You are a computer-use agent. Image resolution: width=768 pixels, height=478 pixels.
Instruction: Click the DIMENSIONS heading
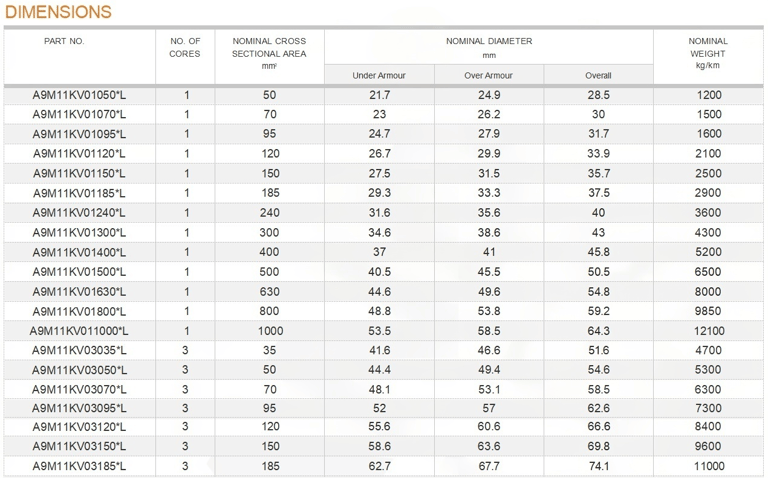click(58, 12)
